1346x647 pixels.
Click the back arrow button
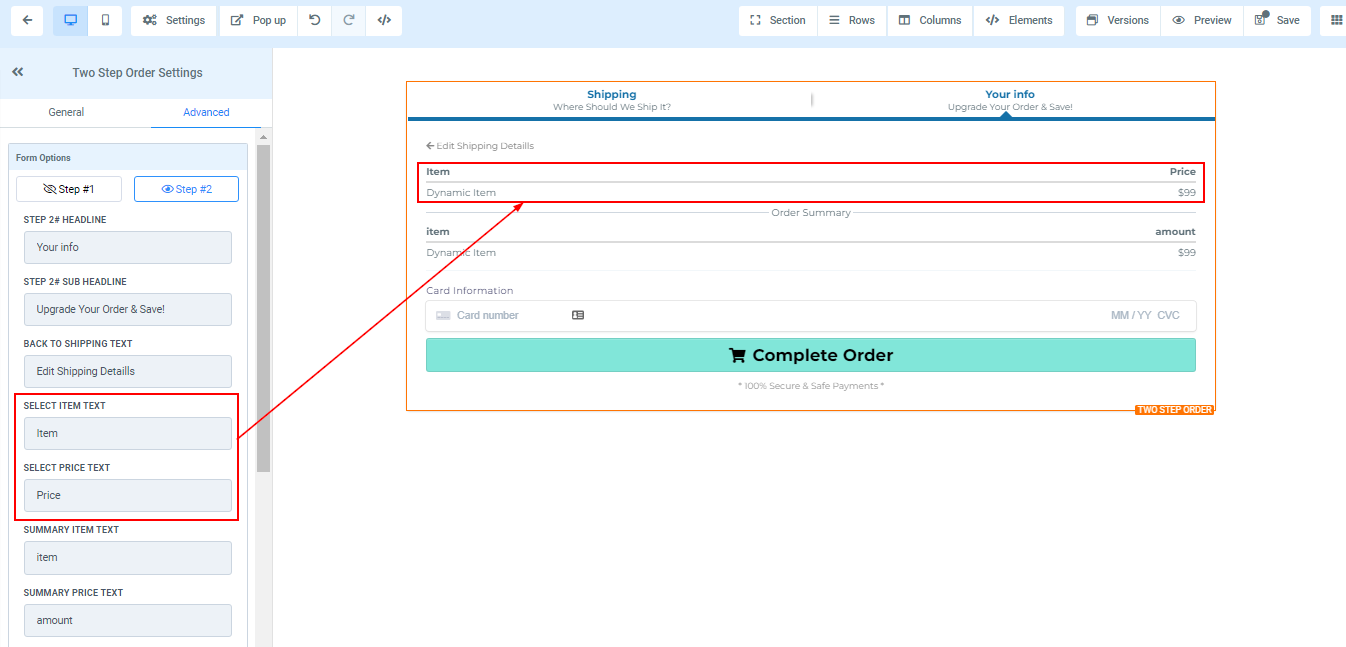27,20
